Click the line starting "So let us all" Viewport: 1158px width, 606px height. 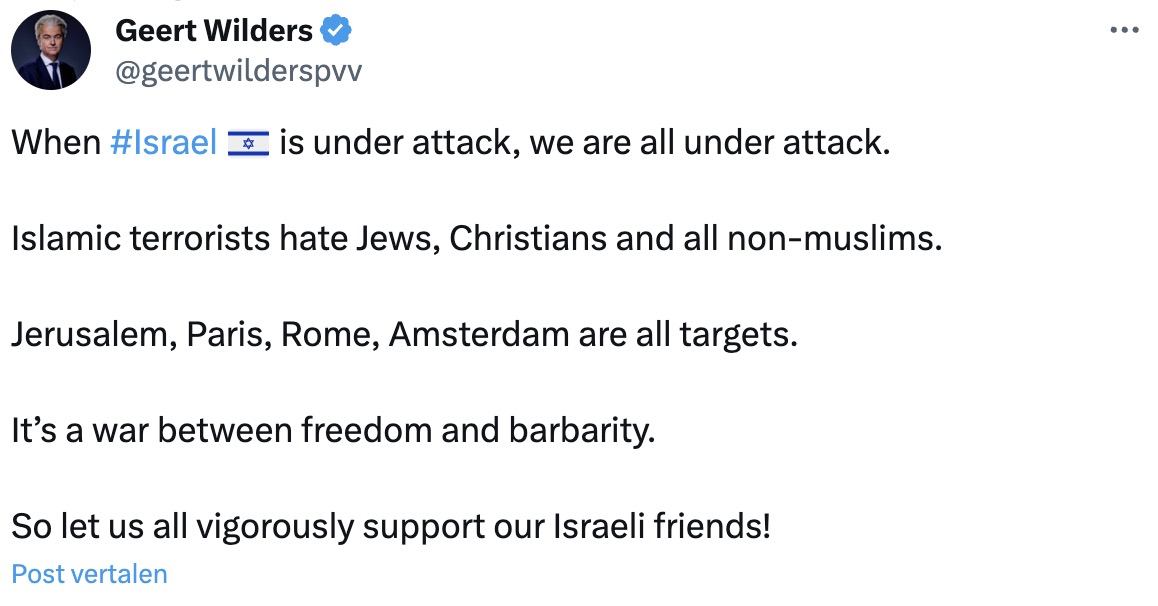point(390,526)
